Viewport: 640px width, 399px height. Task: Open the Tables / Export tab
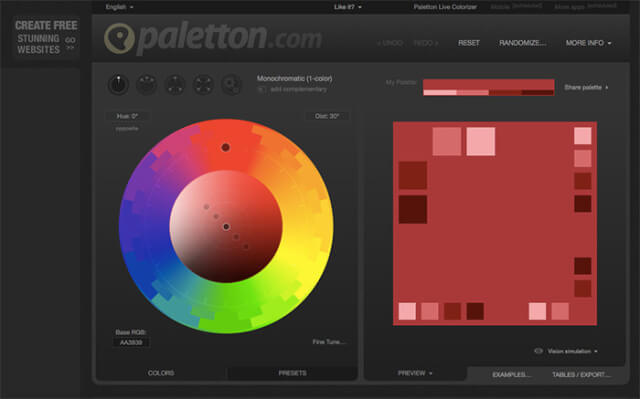coord(581,375)
